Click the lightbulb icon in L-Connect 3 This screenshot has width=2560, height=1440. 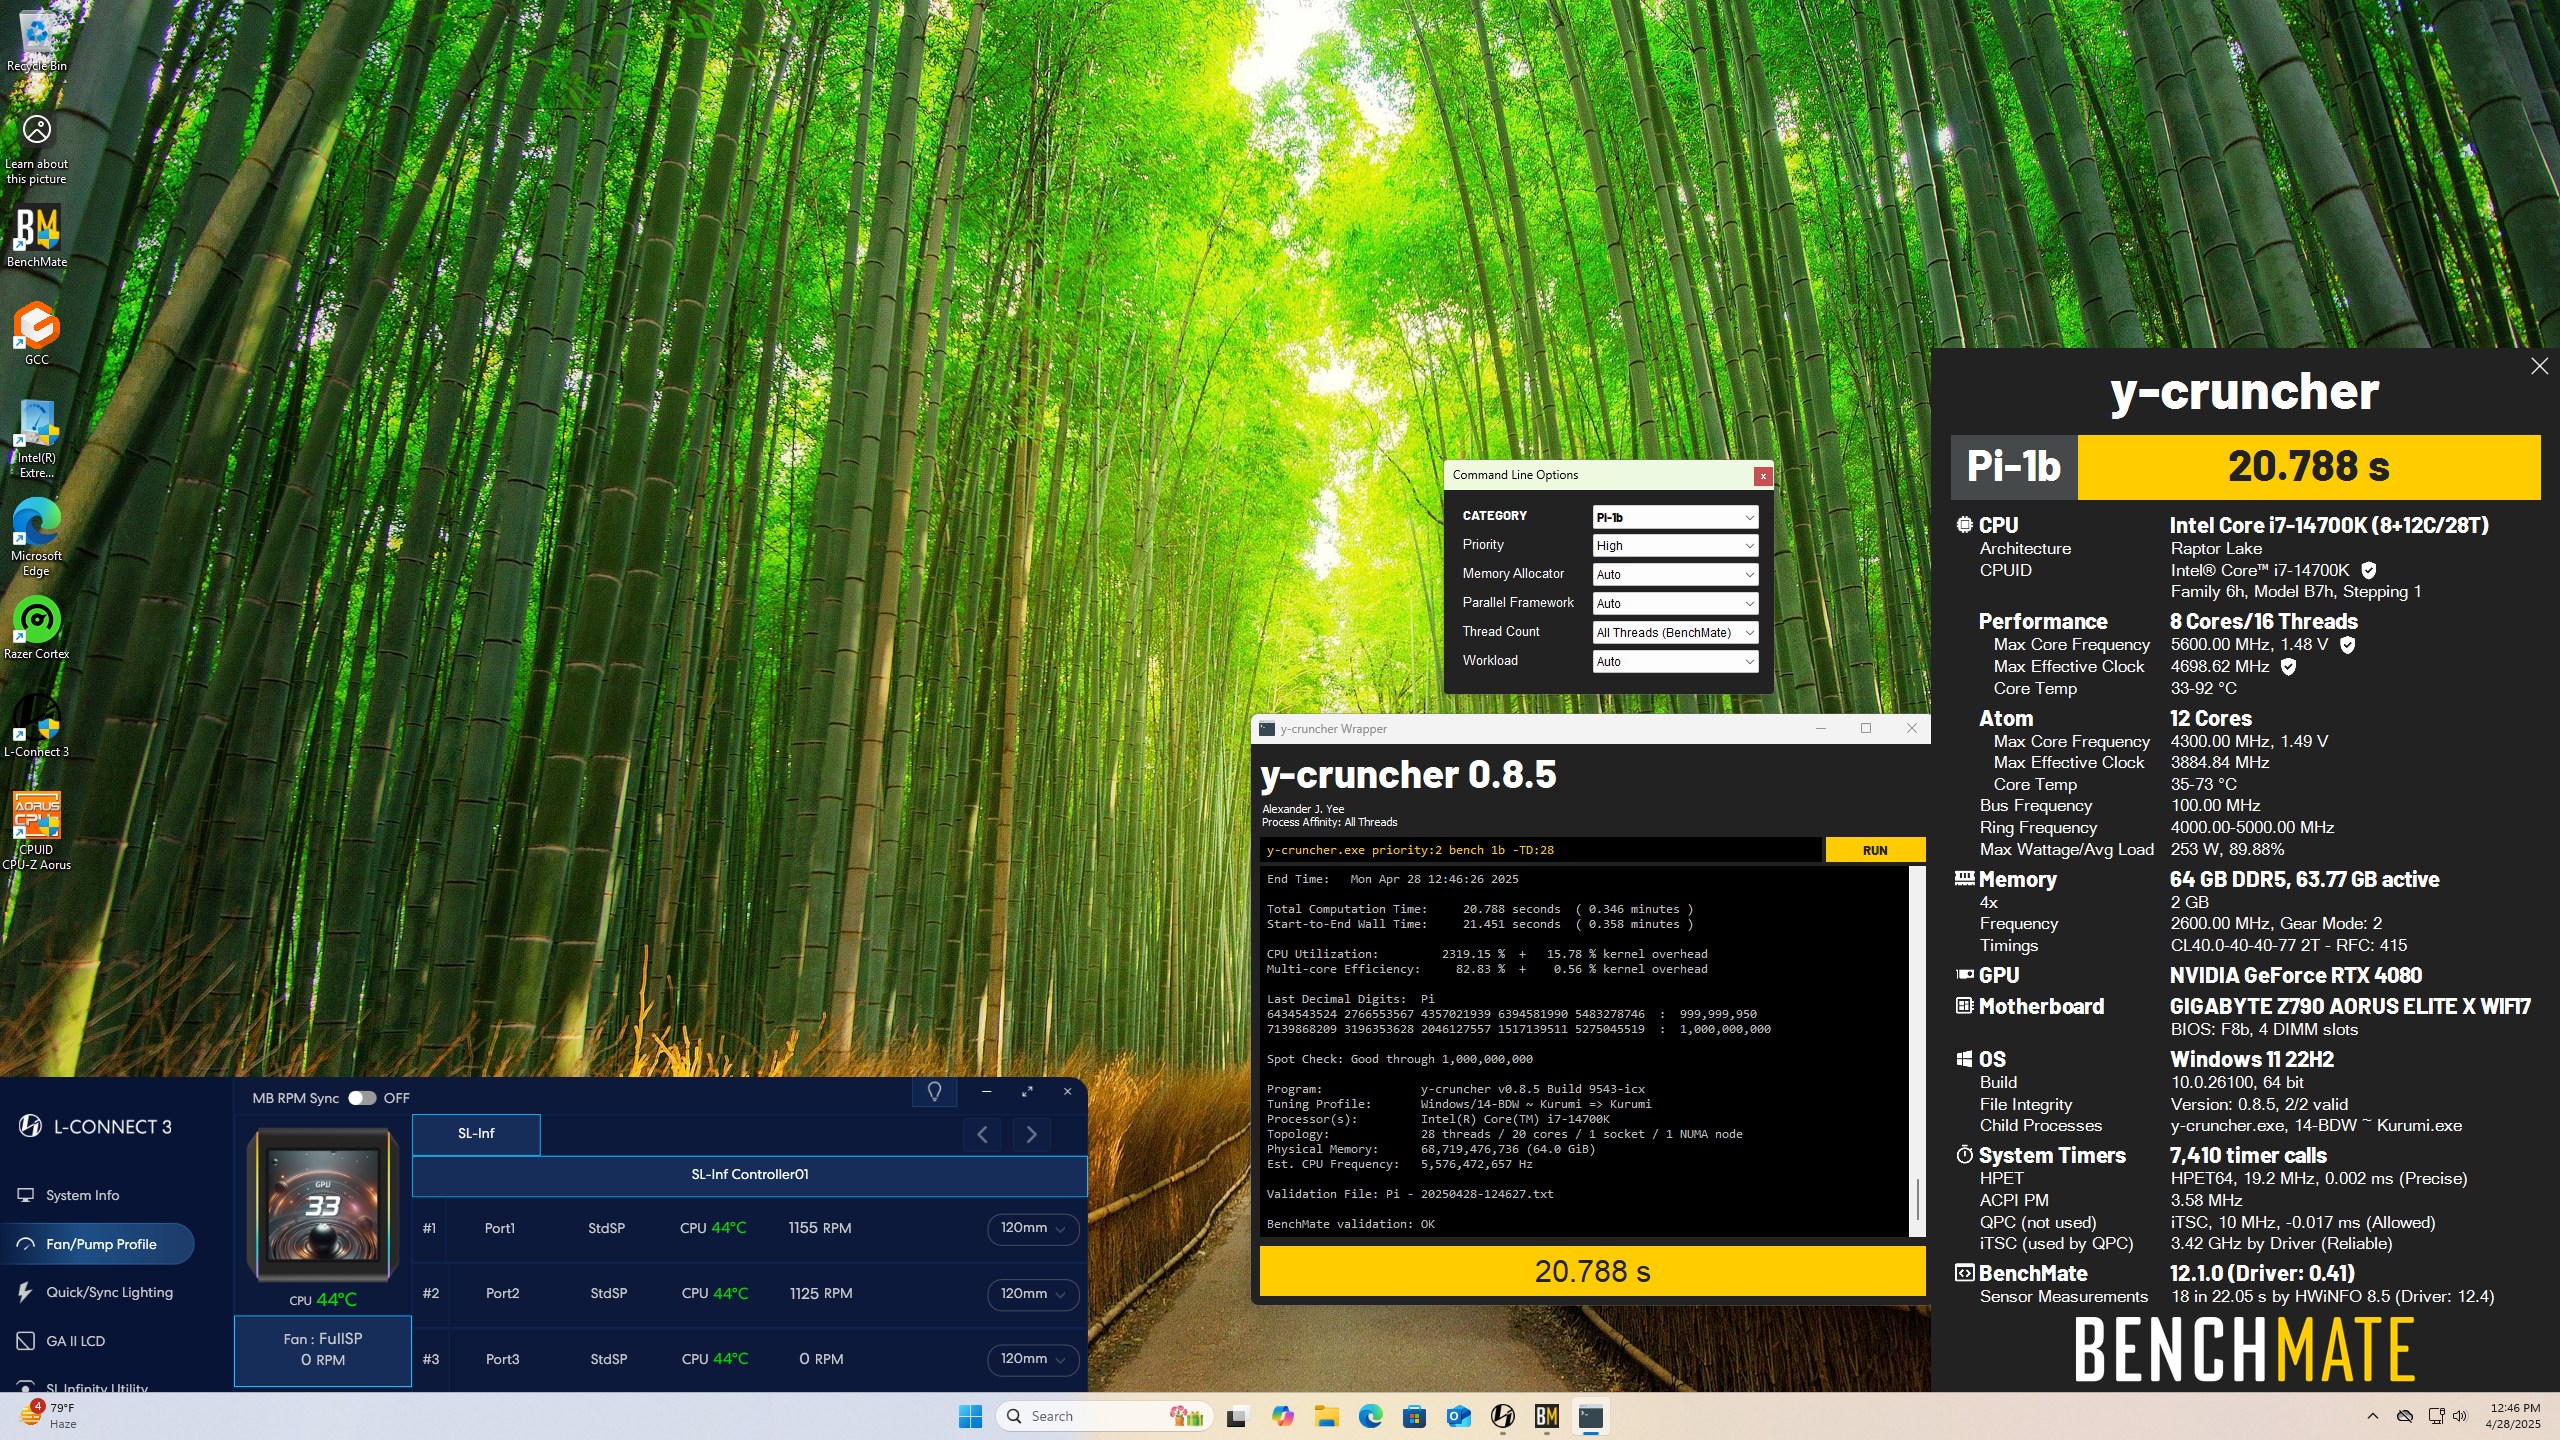click(934, 1092)
